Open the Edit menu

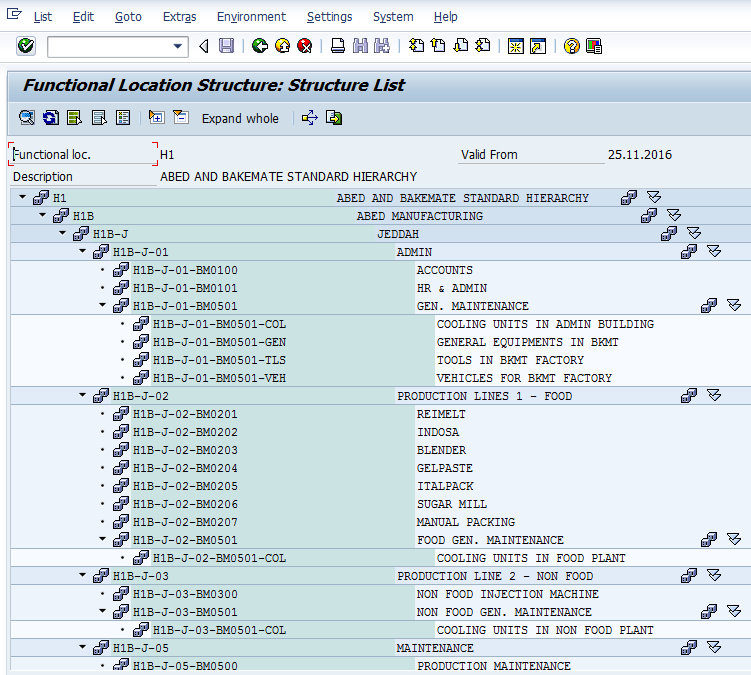[x=83, y=17]
